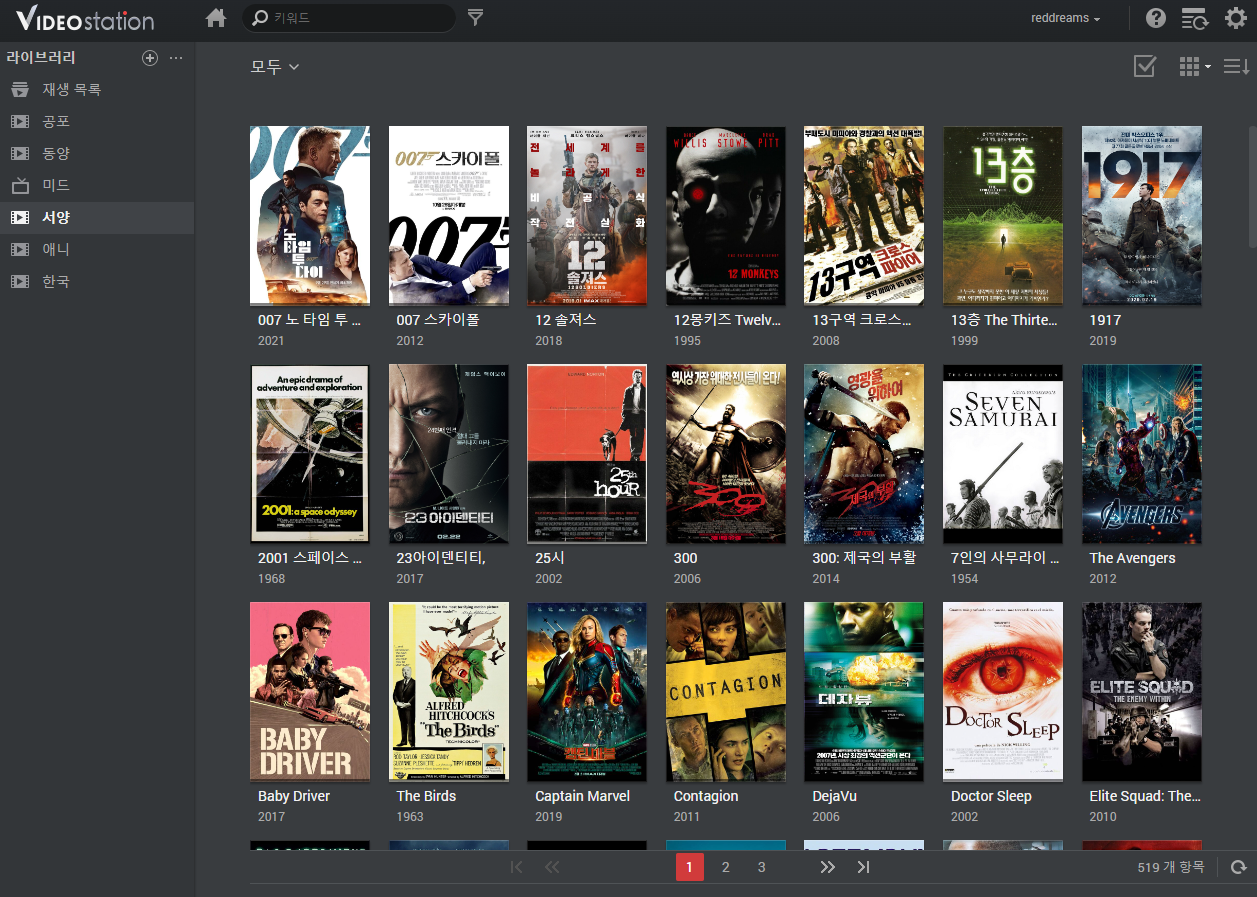Screen dimensions: 1257x897
Task: Jump to the last page arrow
Action: coord(863,867)
